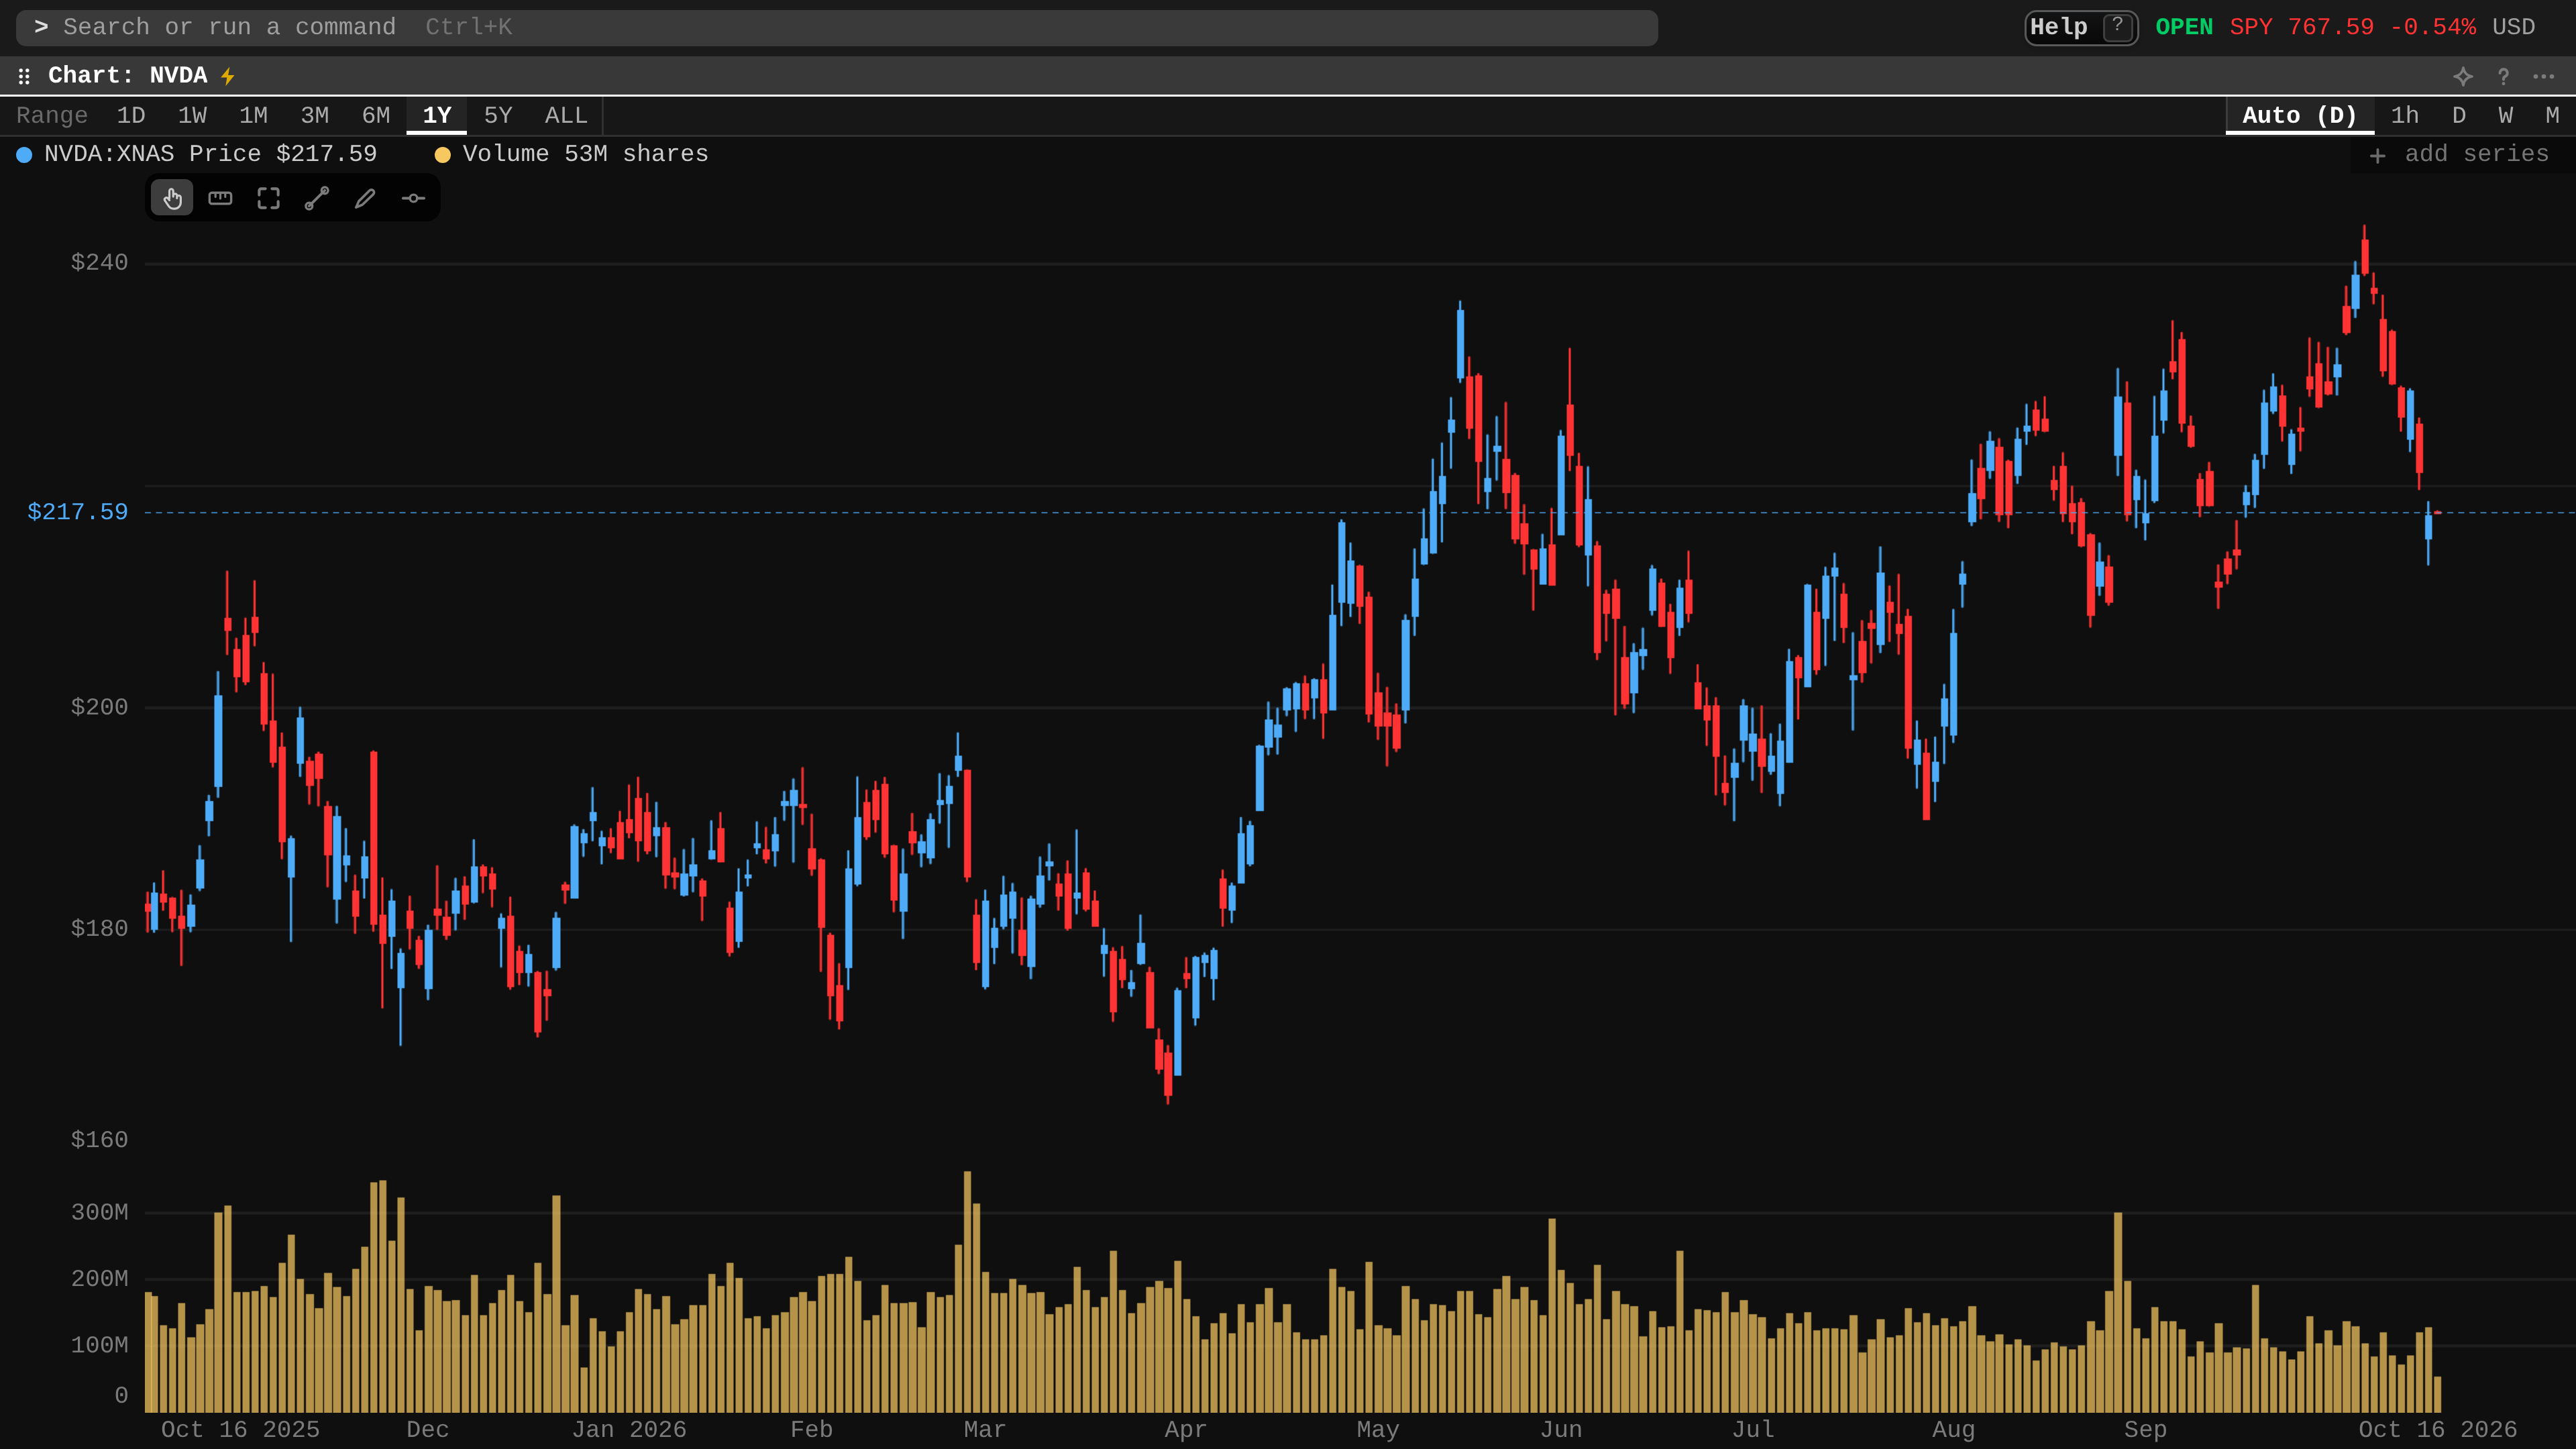The height and width of the screenshot is (1449, 2576).
Task: Click the 300M volume axis label
Action: pyautogui.click(x=99, y=1212)
